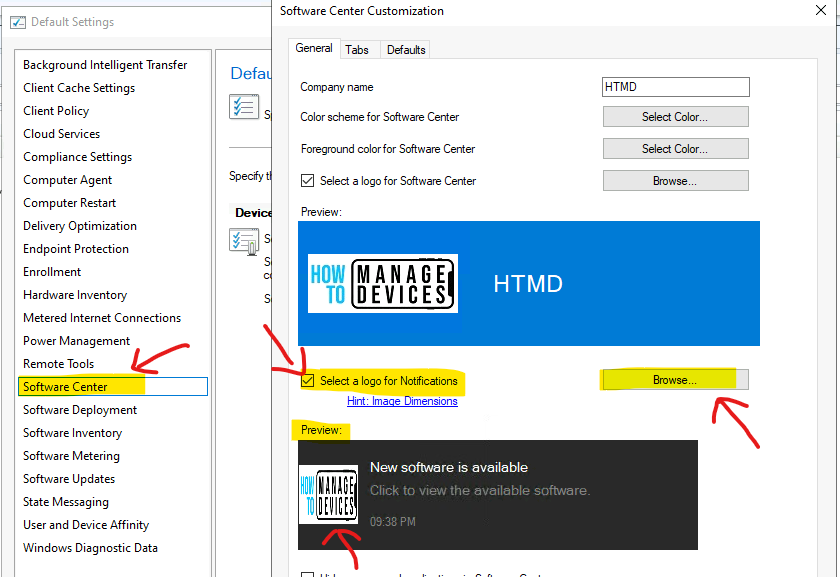Click the HTMD text in banner preview
Viewport: 840px width, 577px height.
(x=528, y=284)
